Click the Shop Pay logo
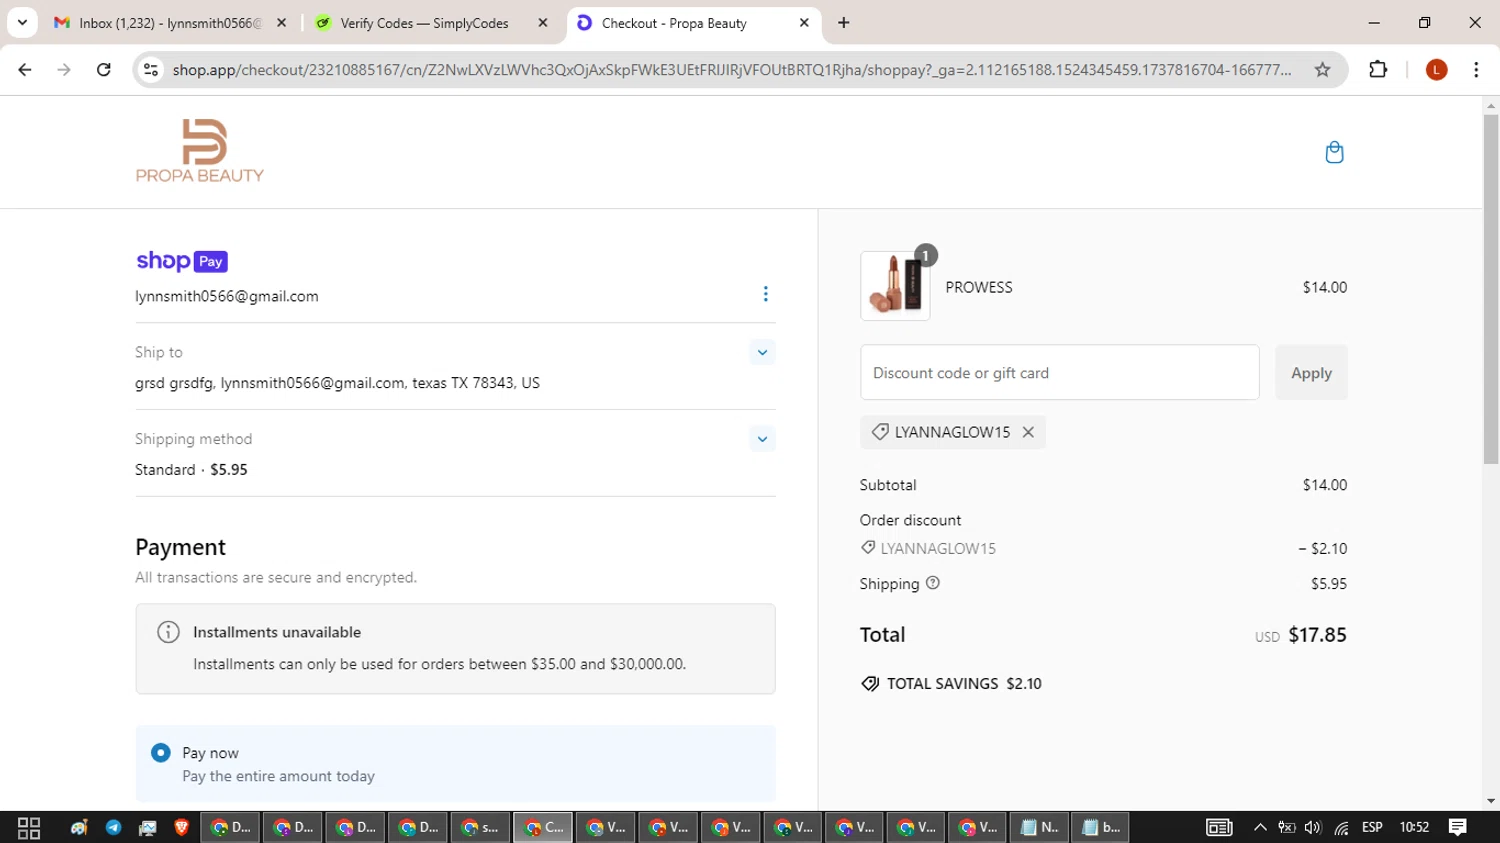This screenshot has width=1500, height=843. point(182,261)
